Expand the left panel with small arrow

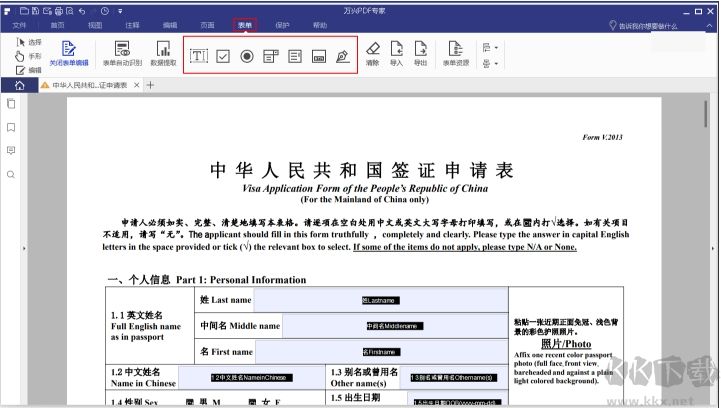pyautogui.click(x=23, y=248)
